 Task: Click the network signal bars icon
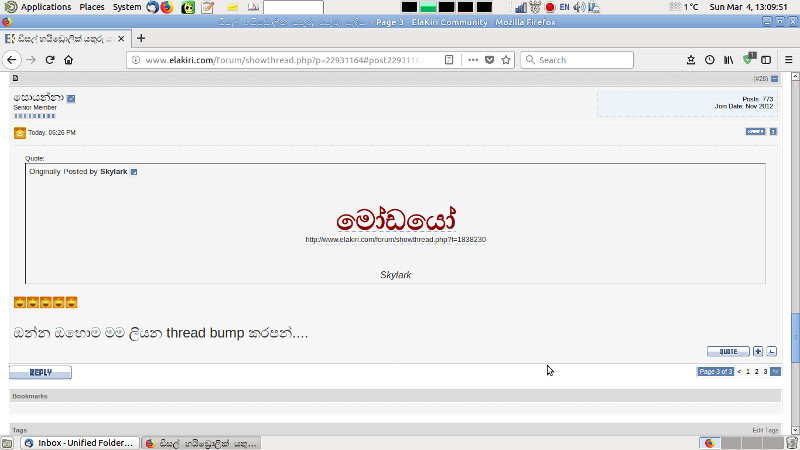(x=520, y=7)
